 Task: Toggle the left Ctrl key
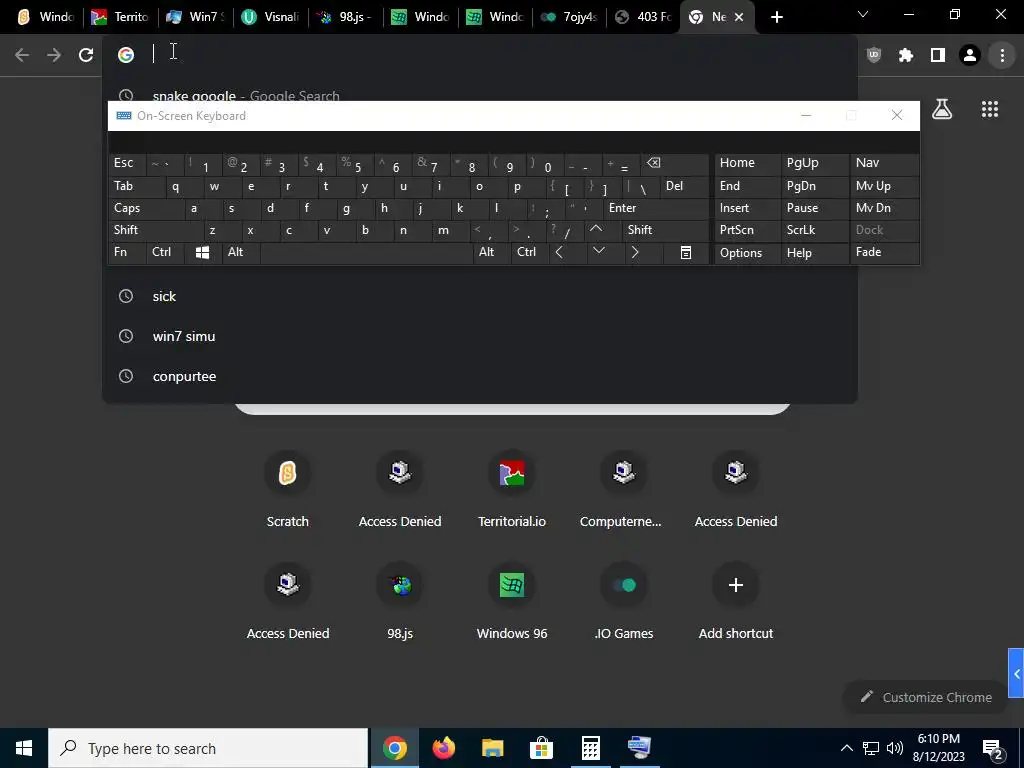(x=165, y=252)
